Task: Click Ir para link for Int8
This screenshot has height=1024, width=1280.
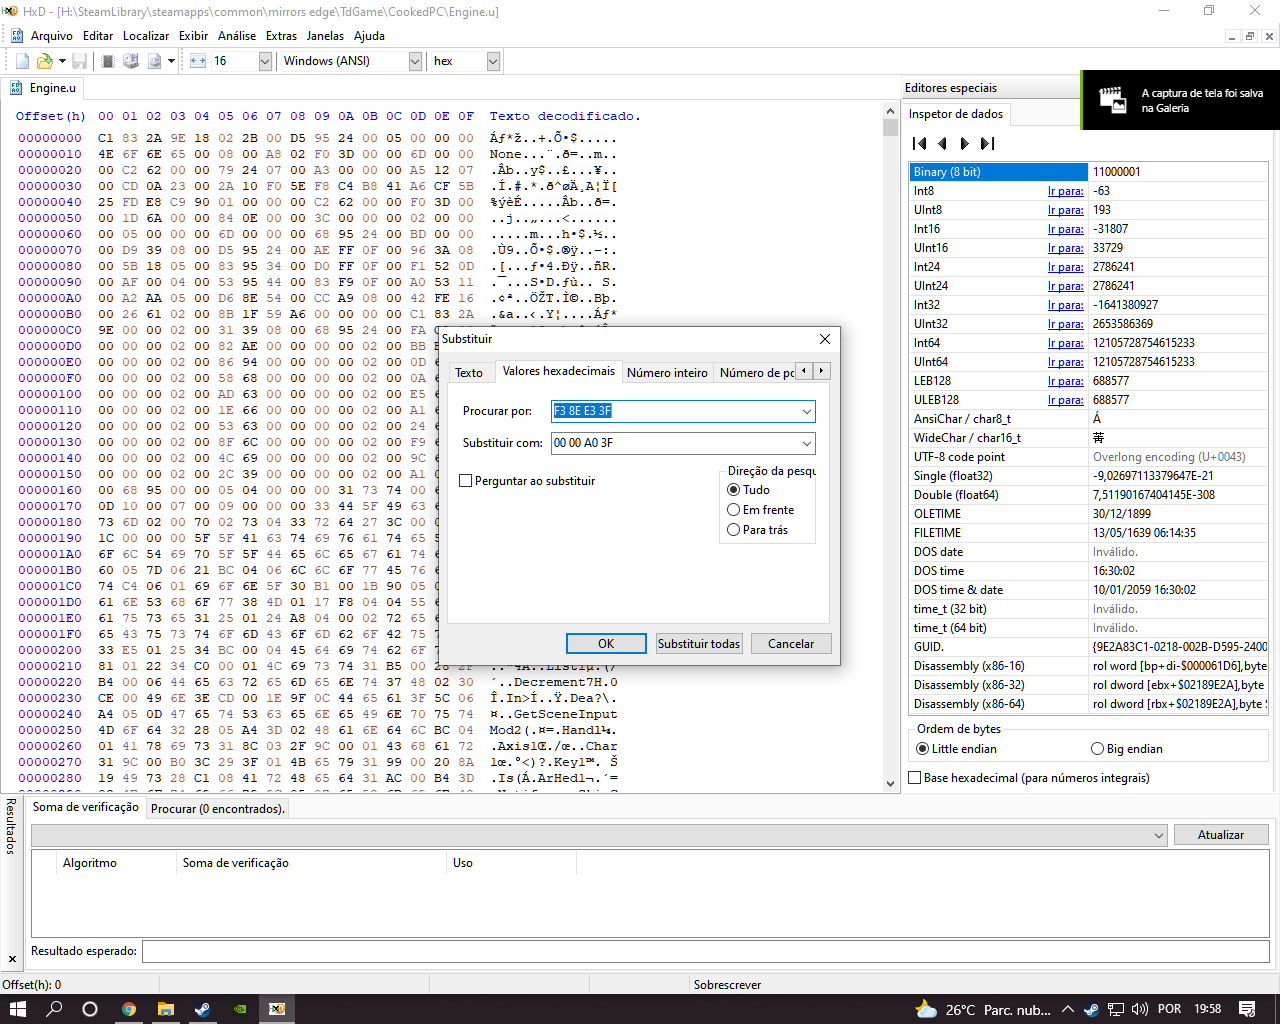Action: tap(1066, 191)
